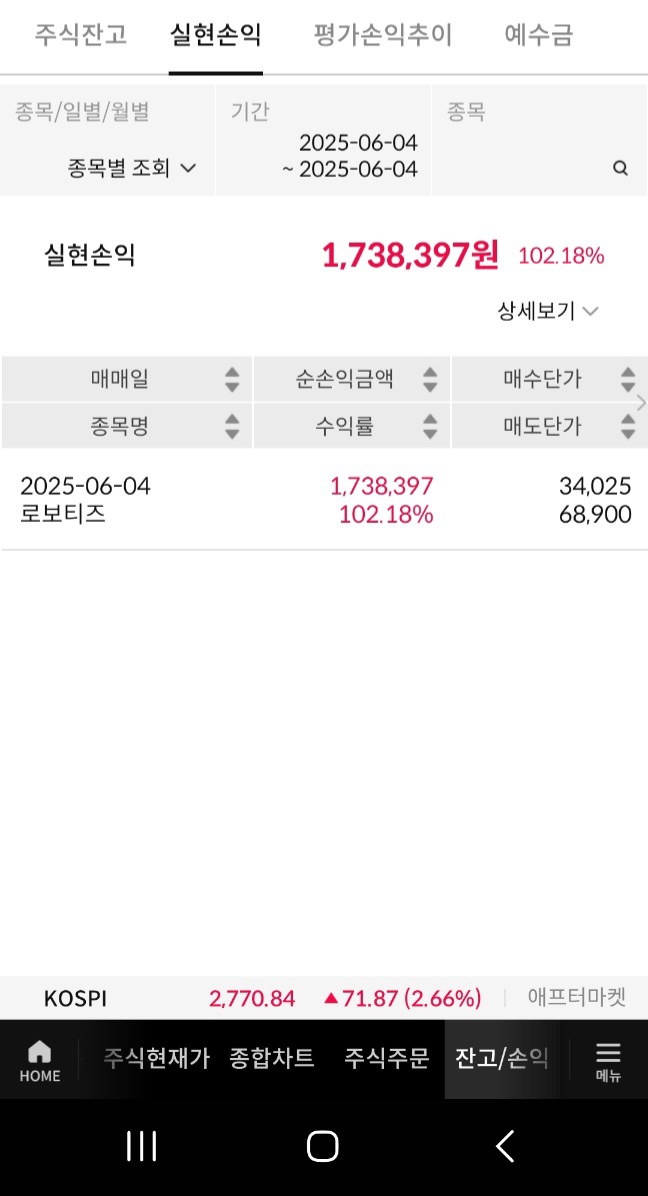Sort by 종목명 using sort arrows
648x1196 pixels.
pos(232,427)
